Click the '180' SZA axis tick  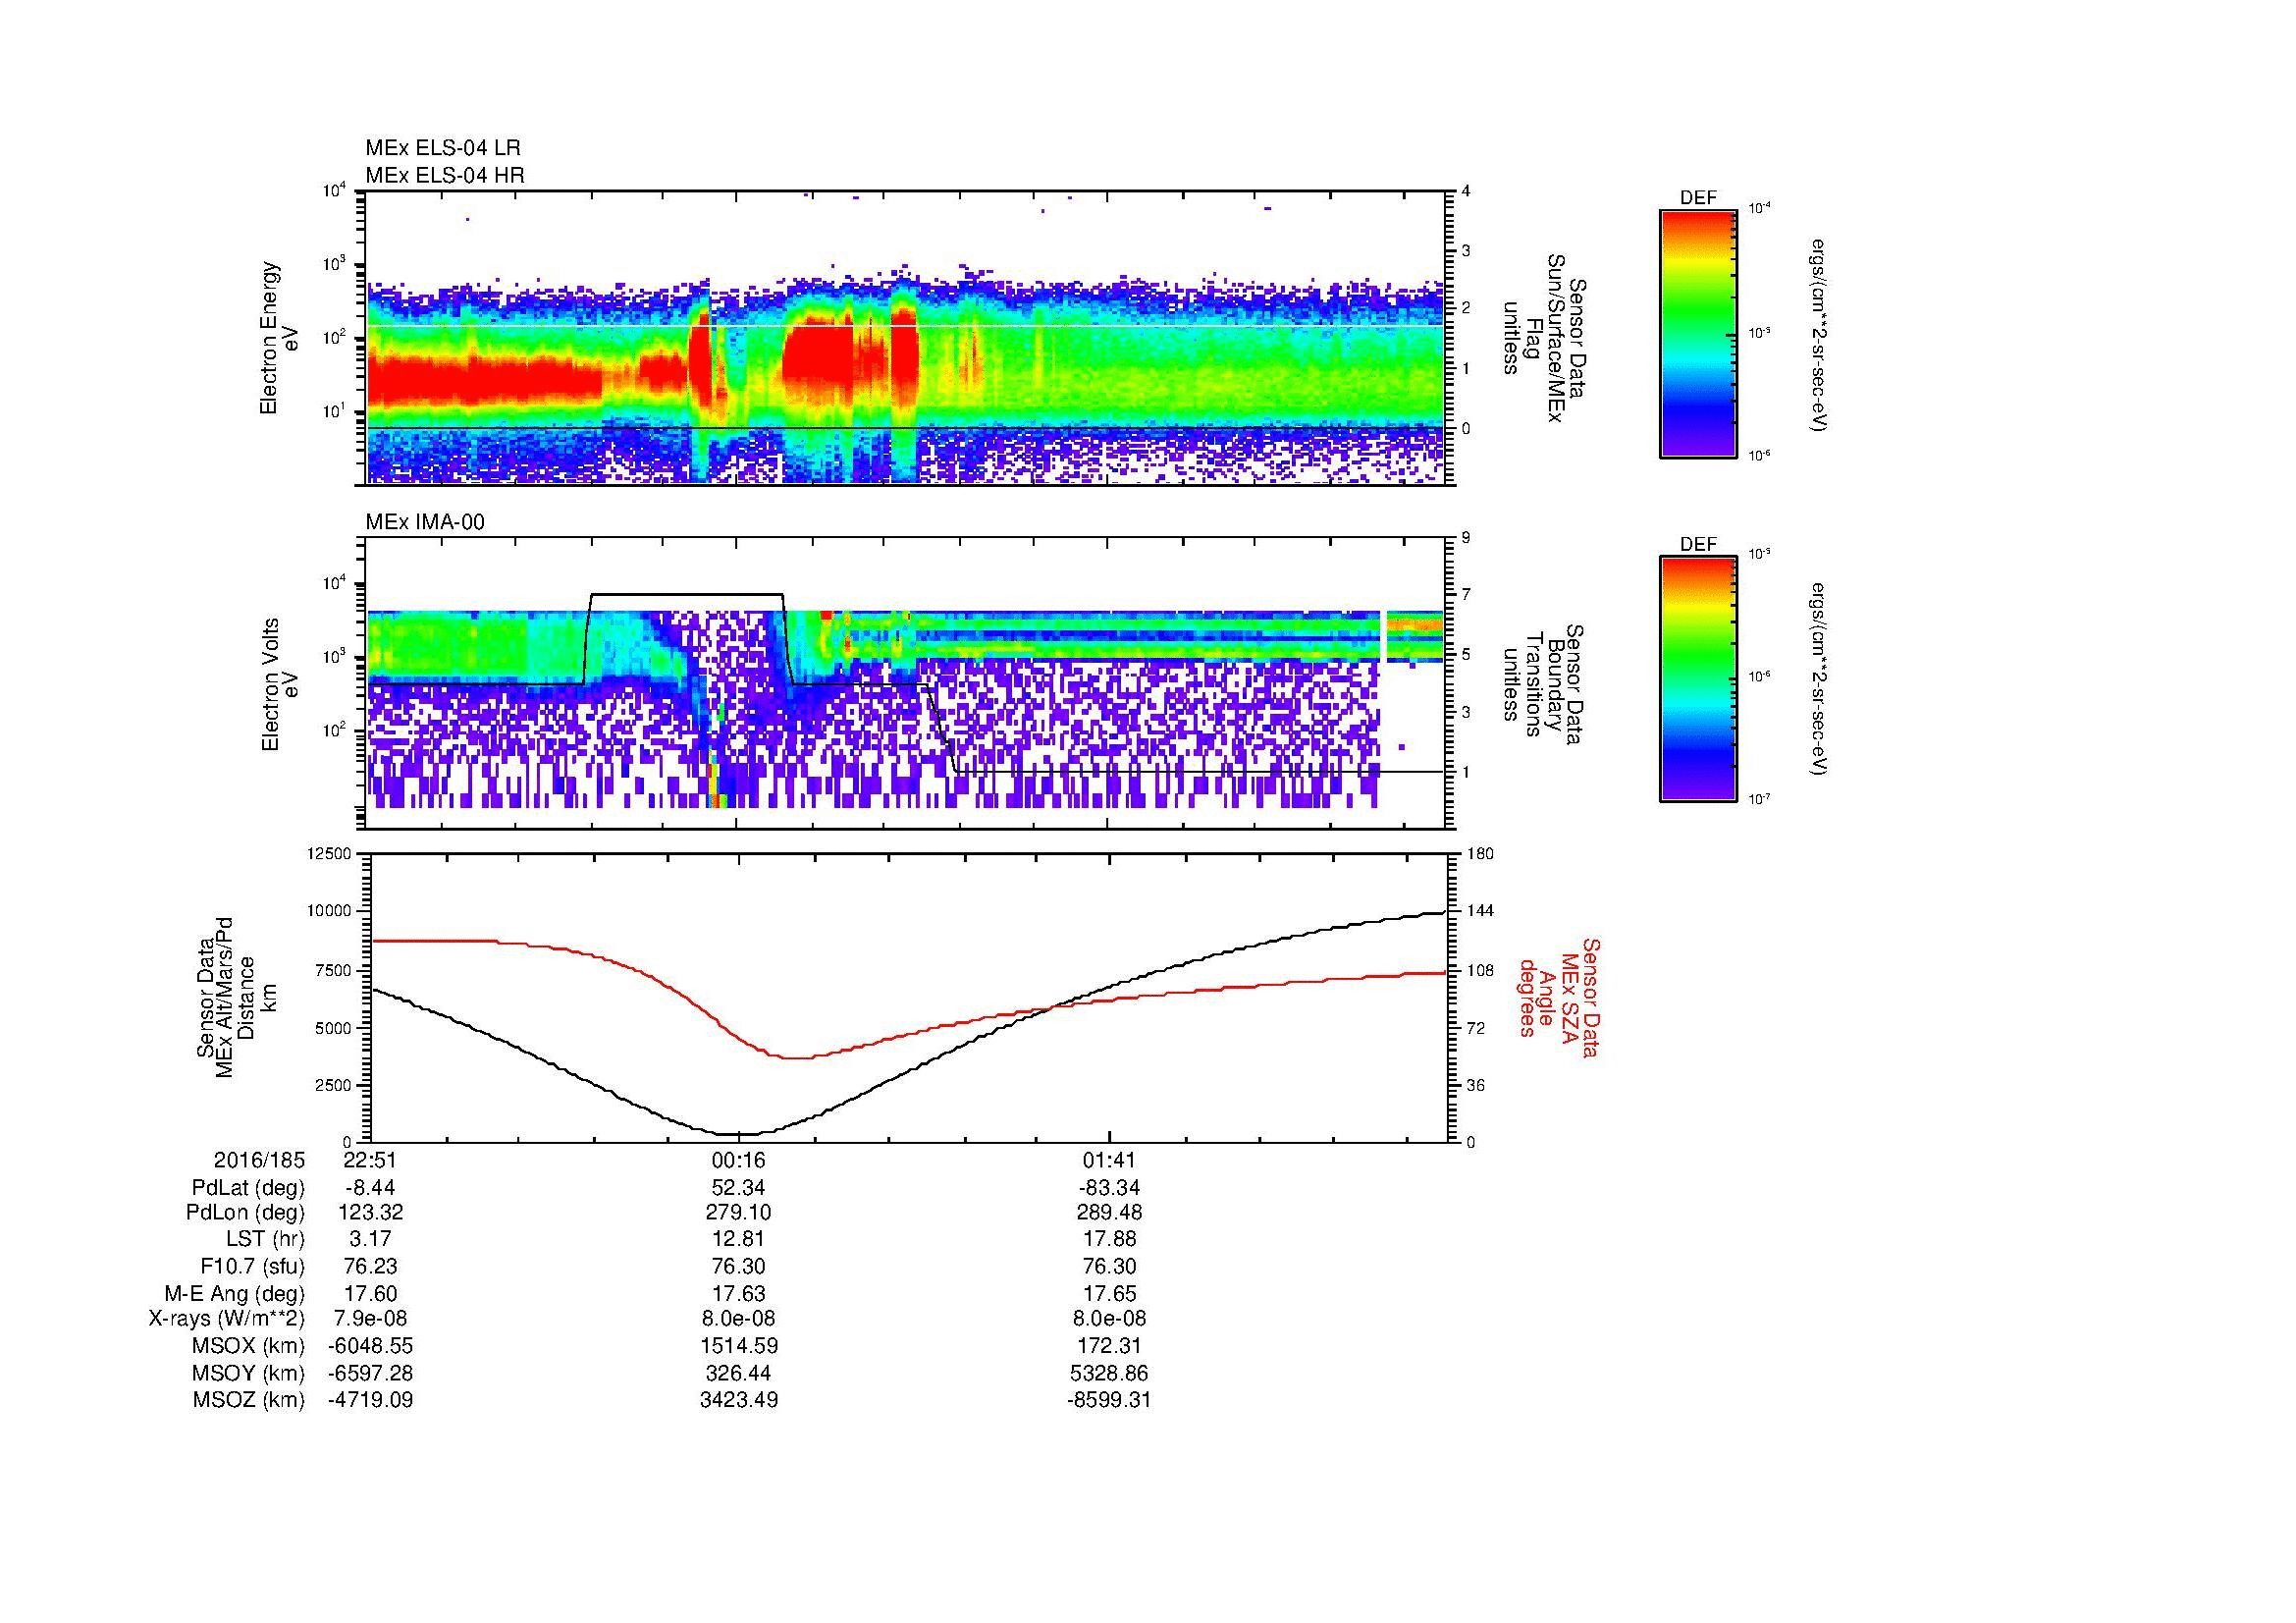coord(1480,853)
